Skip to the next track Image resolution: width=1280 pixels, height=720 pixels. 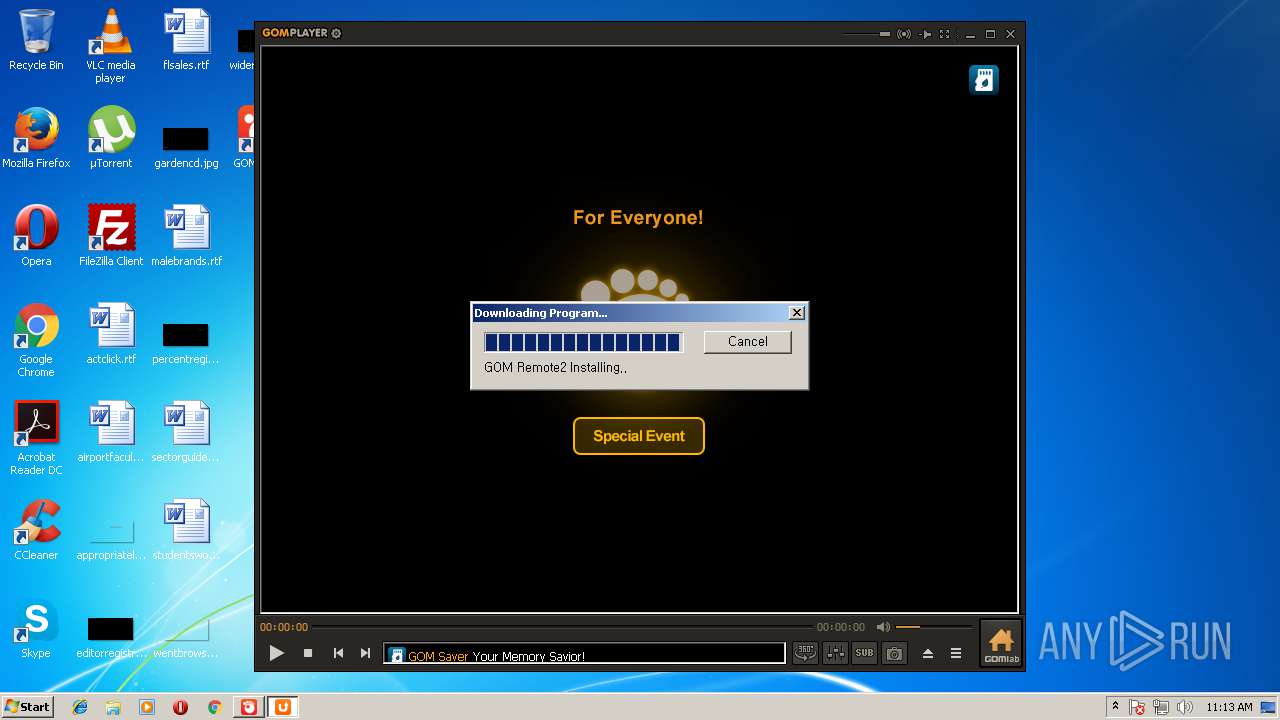(365, 653)
